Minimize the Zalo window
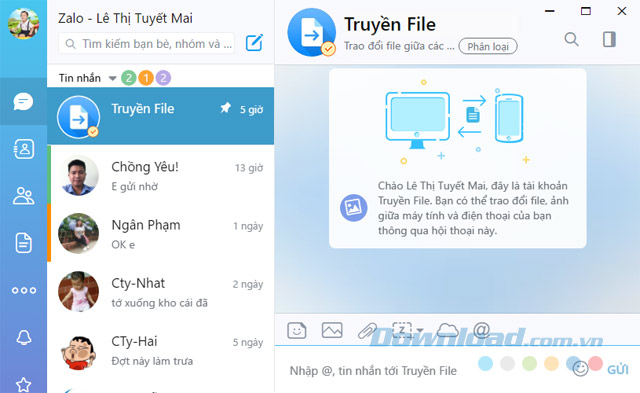 click(x=550, y=11)
